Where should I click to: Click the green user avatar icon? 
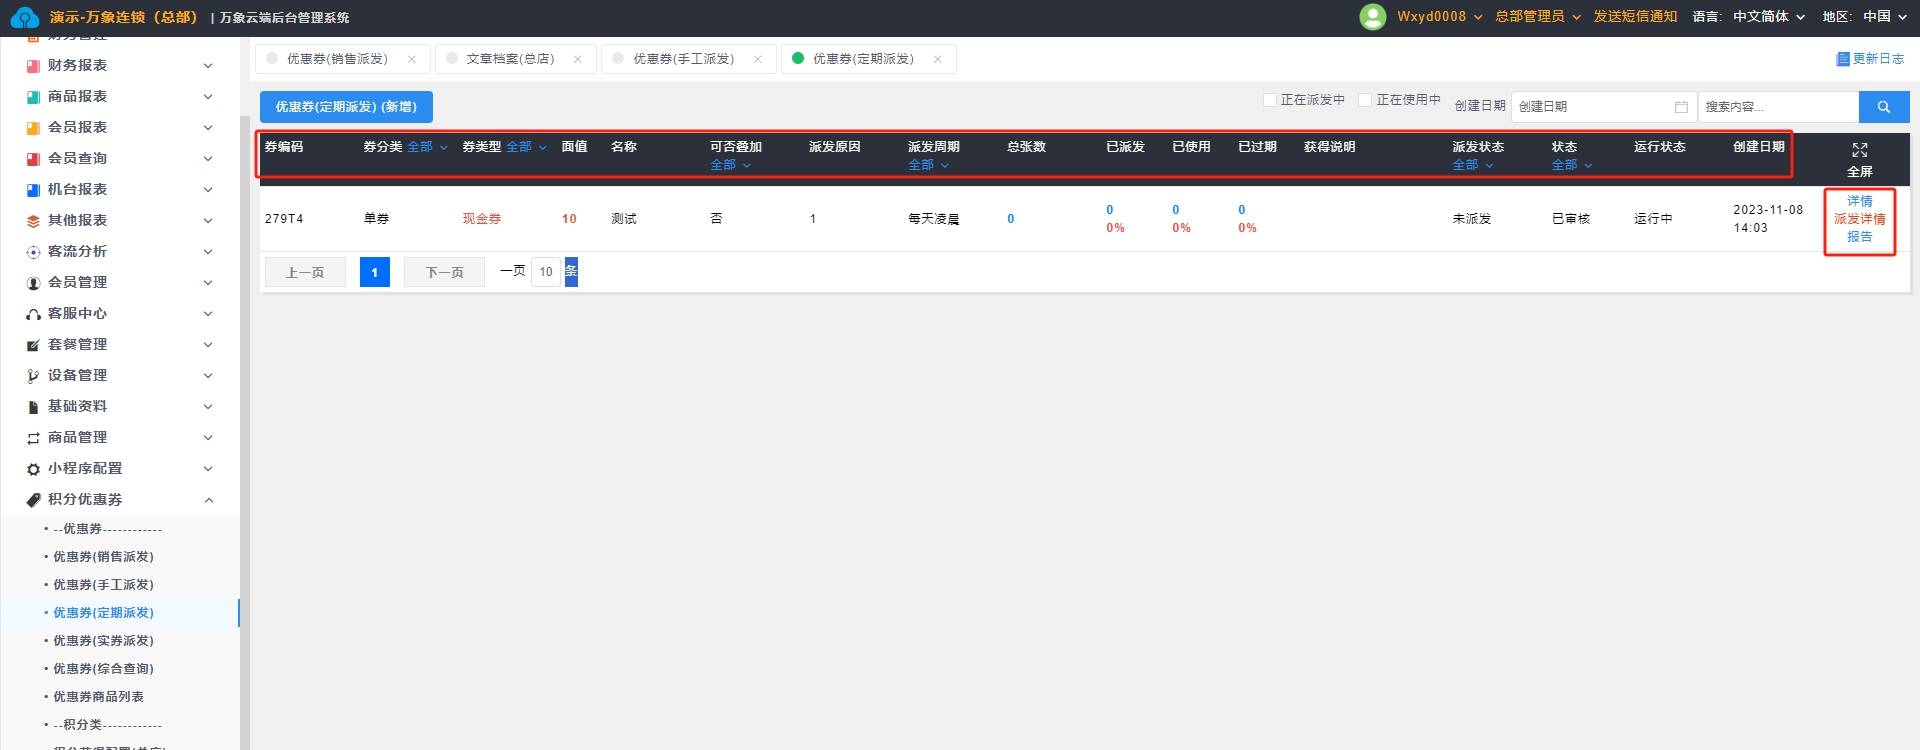click(1372, 17)
